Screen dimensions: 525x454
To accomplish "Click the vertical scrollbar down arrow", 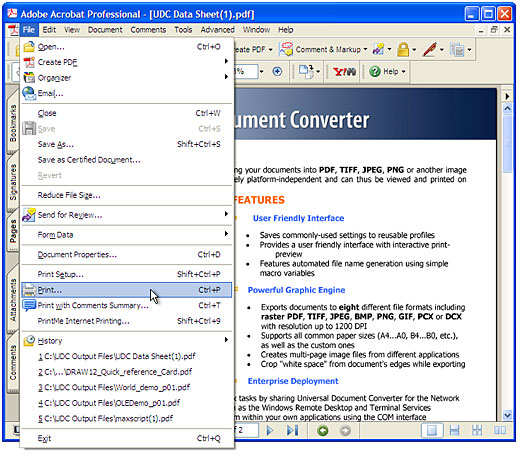I will 508,415.
